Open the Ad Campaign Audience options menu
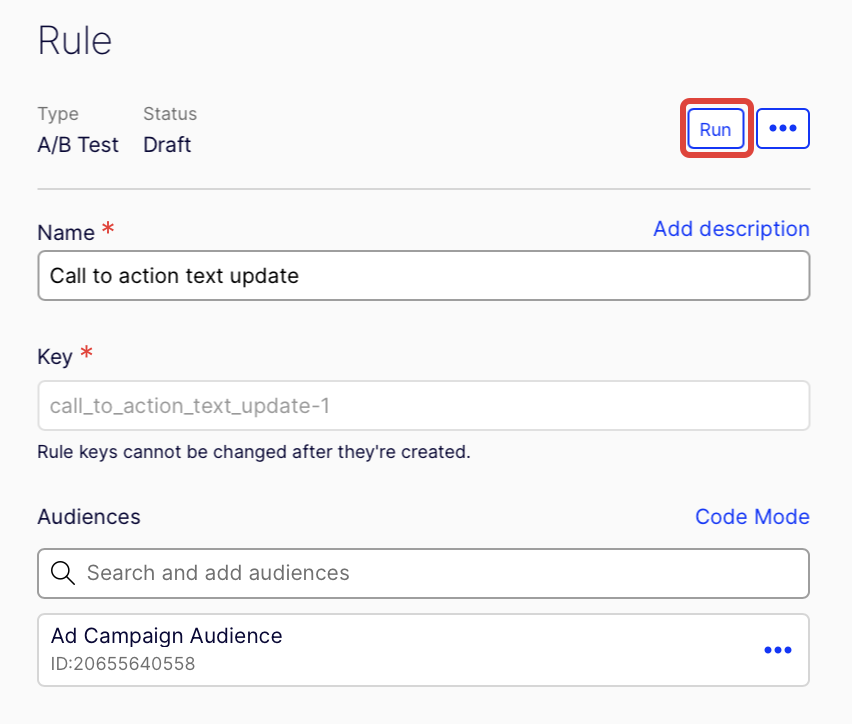852x724 pixels. (777, 650)
